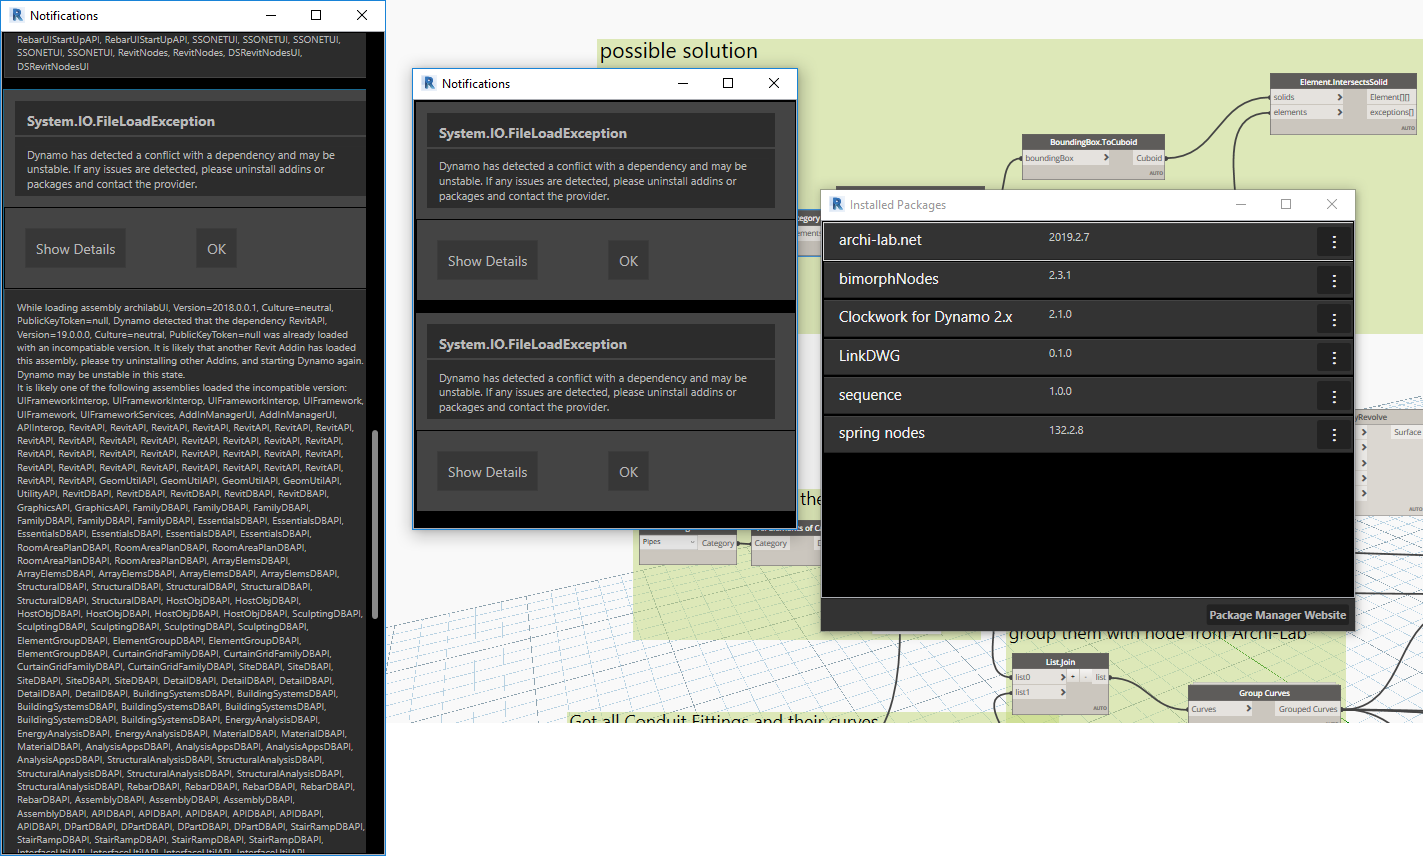
Task: Click the Revit icon in Installed Packages title bar
Action: click(x=837, y=204)
